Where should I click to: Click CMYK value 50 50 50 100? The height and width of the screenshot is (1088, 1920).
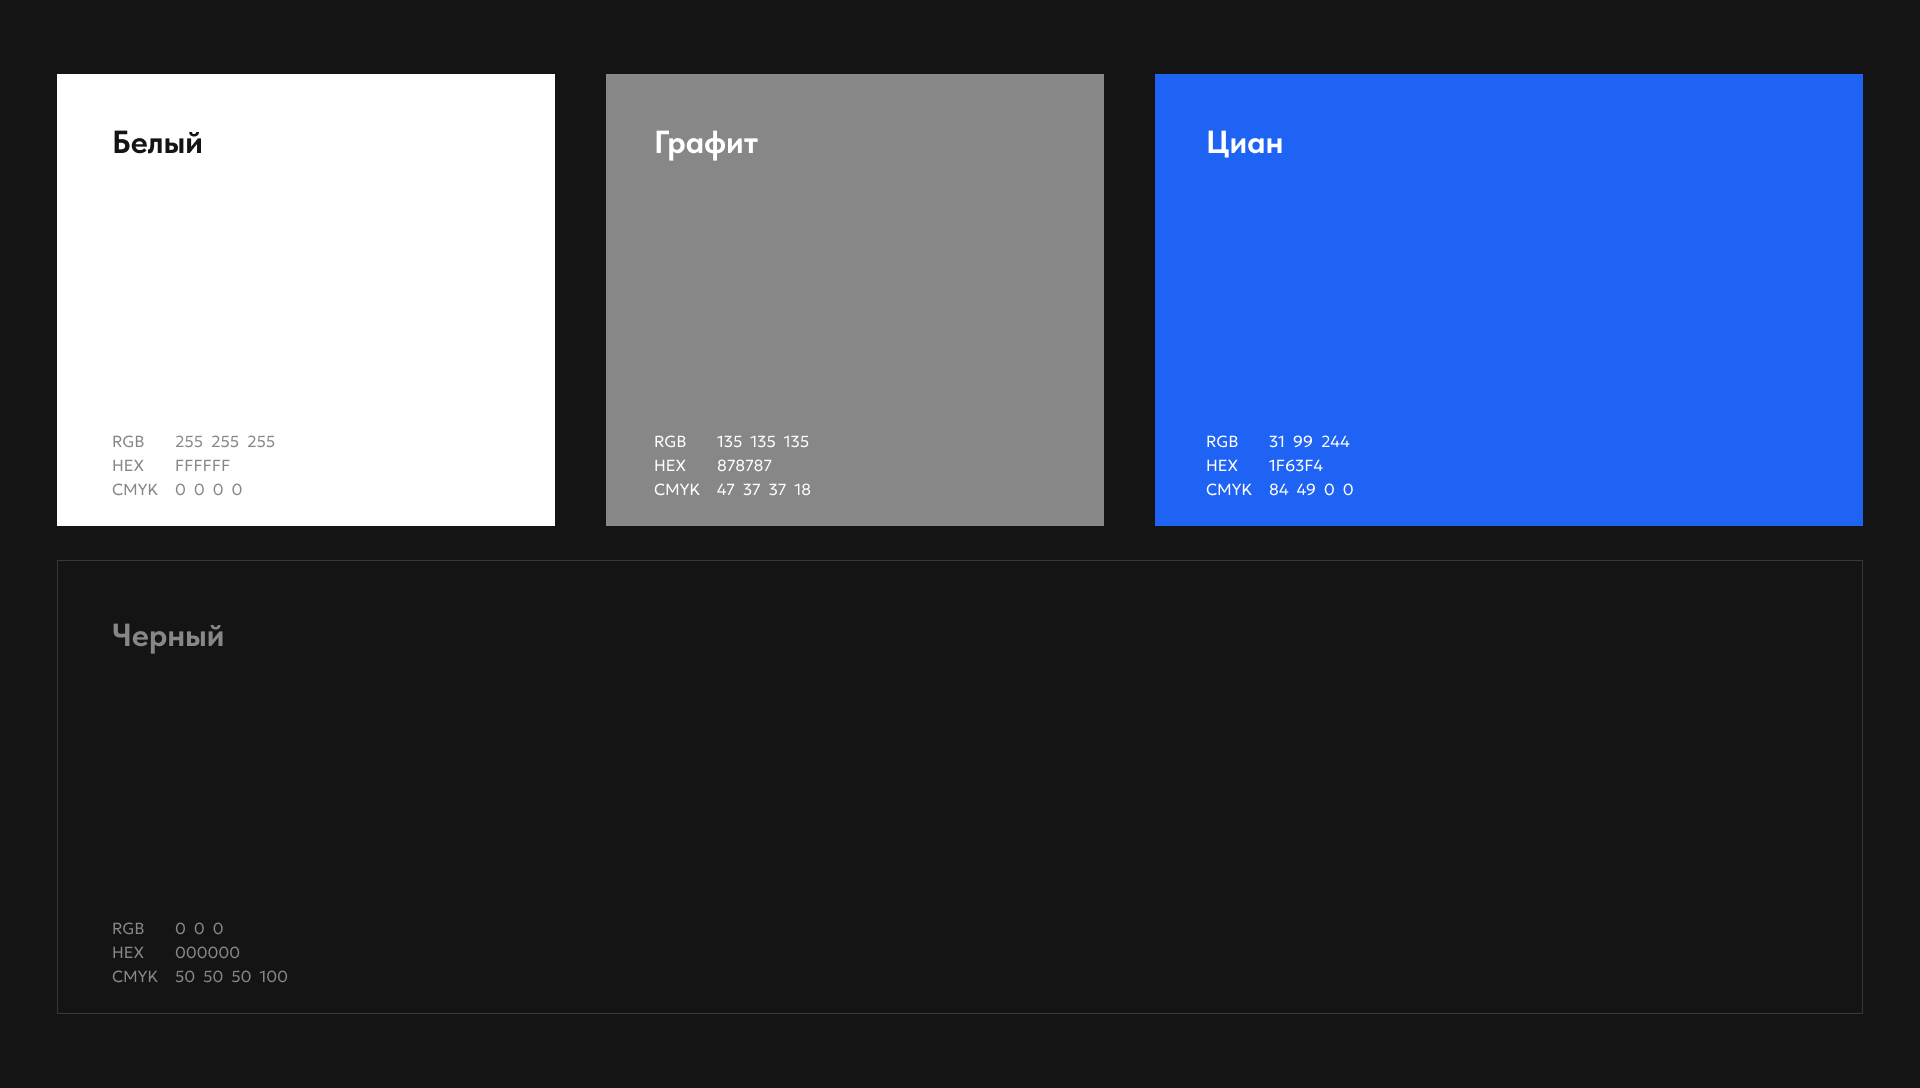coord(231,977)
